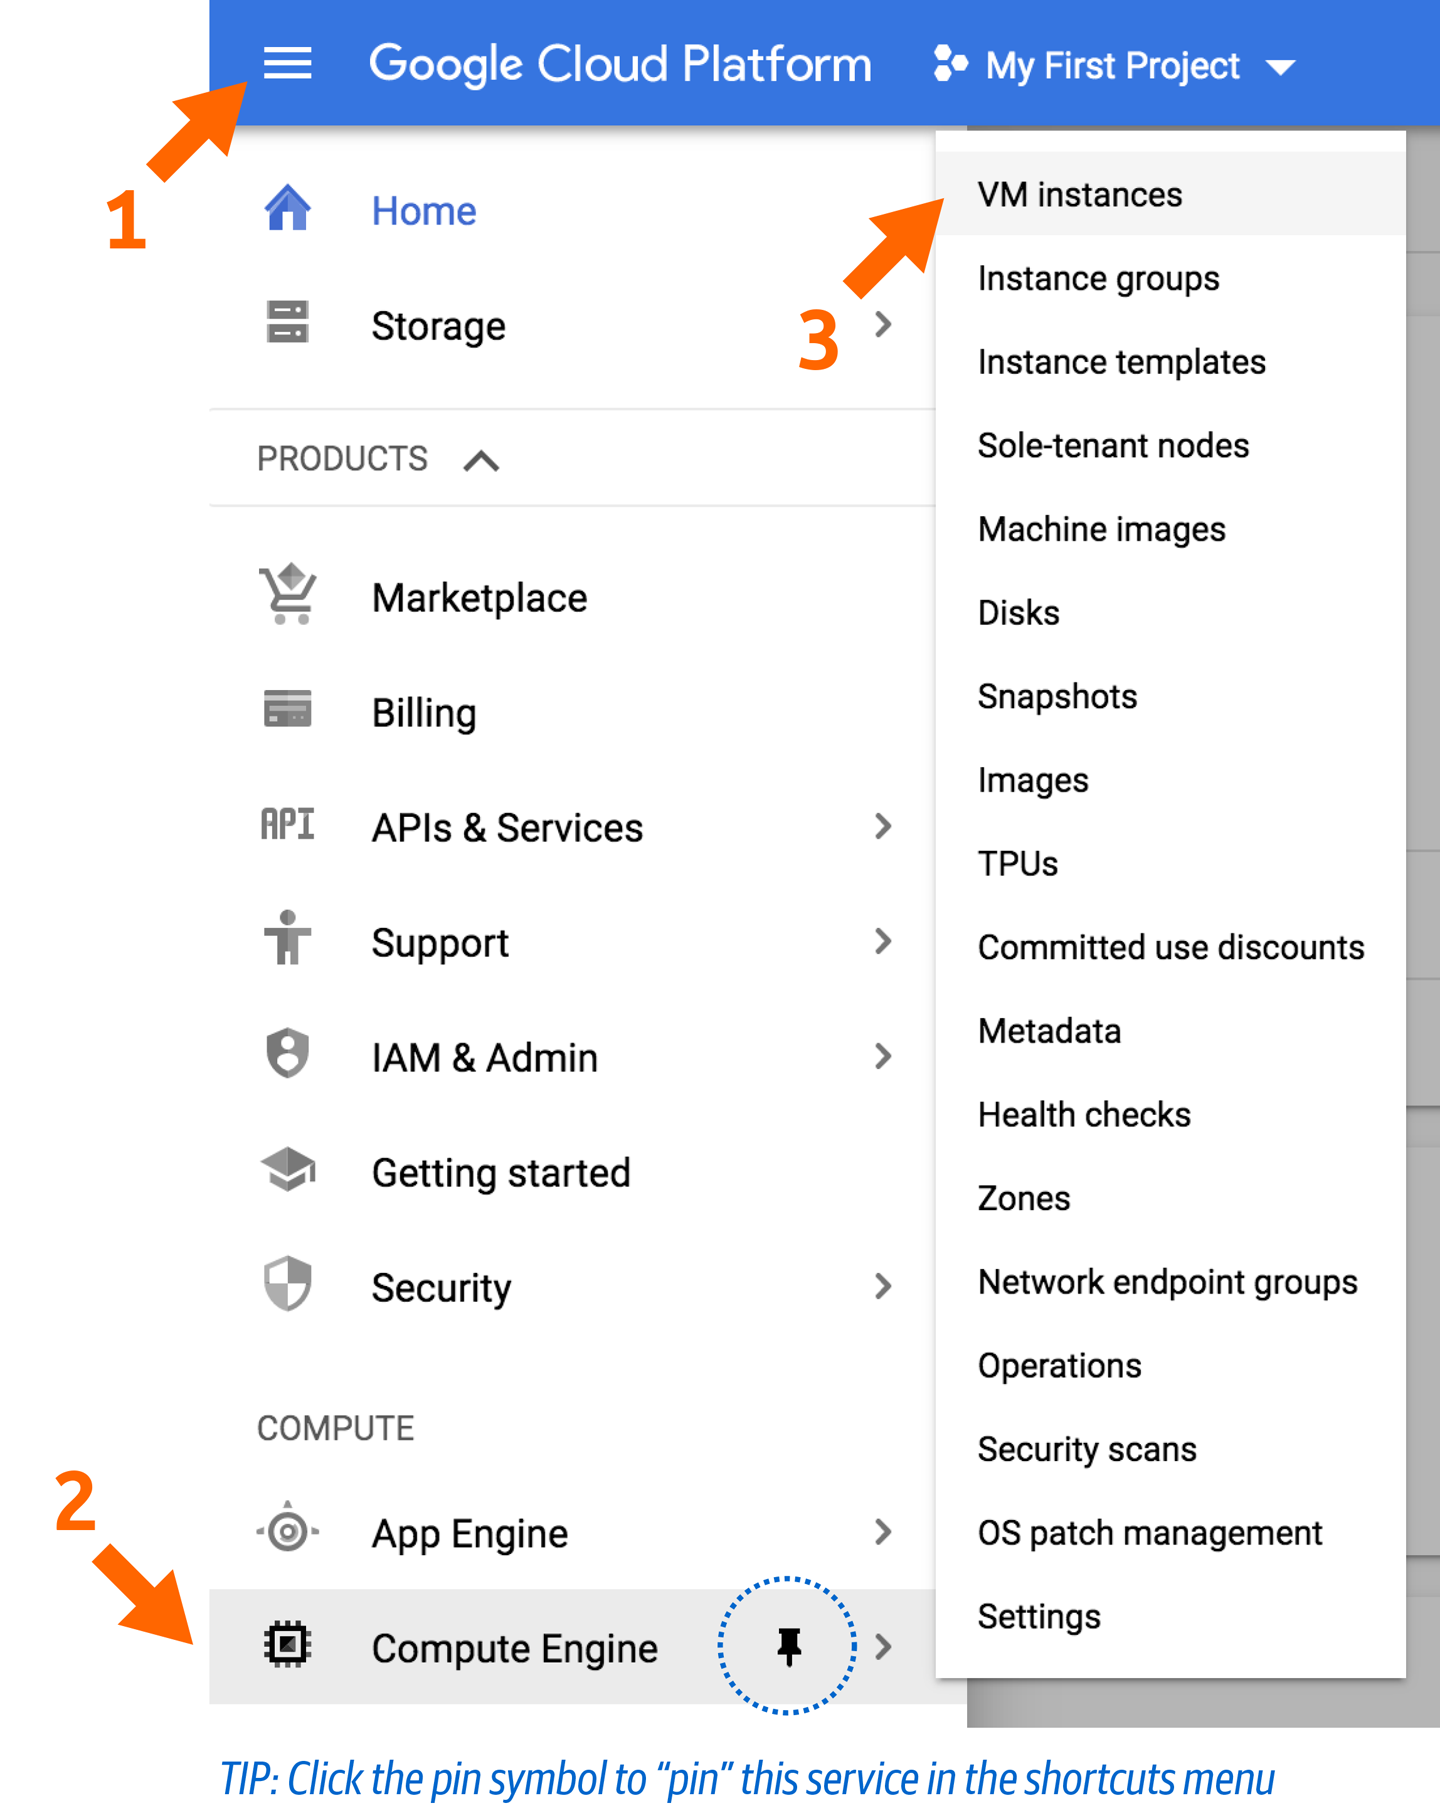The width and height of the screenshot is (1440, 1813).
Task: Collapse the PRODUCTS section chevron
Action: pos(481,460)
